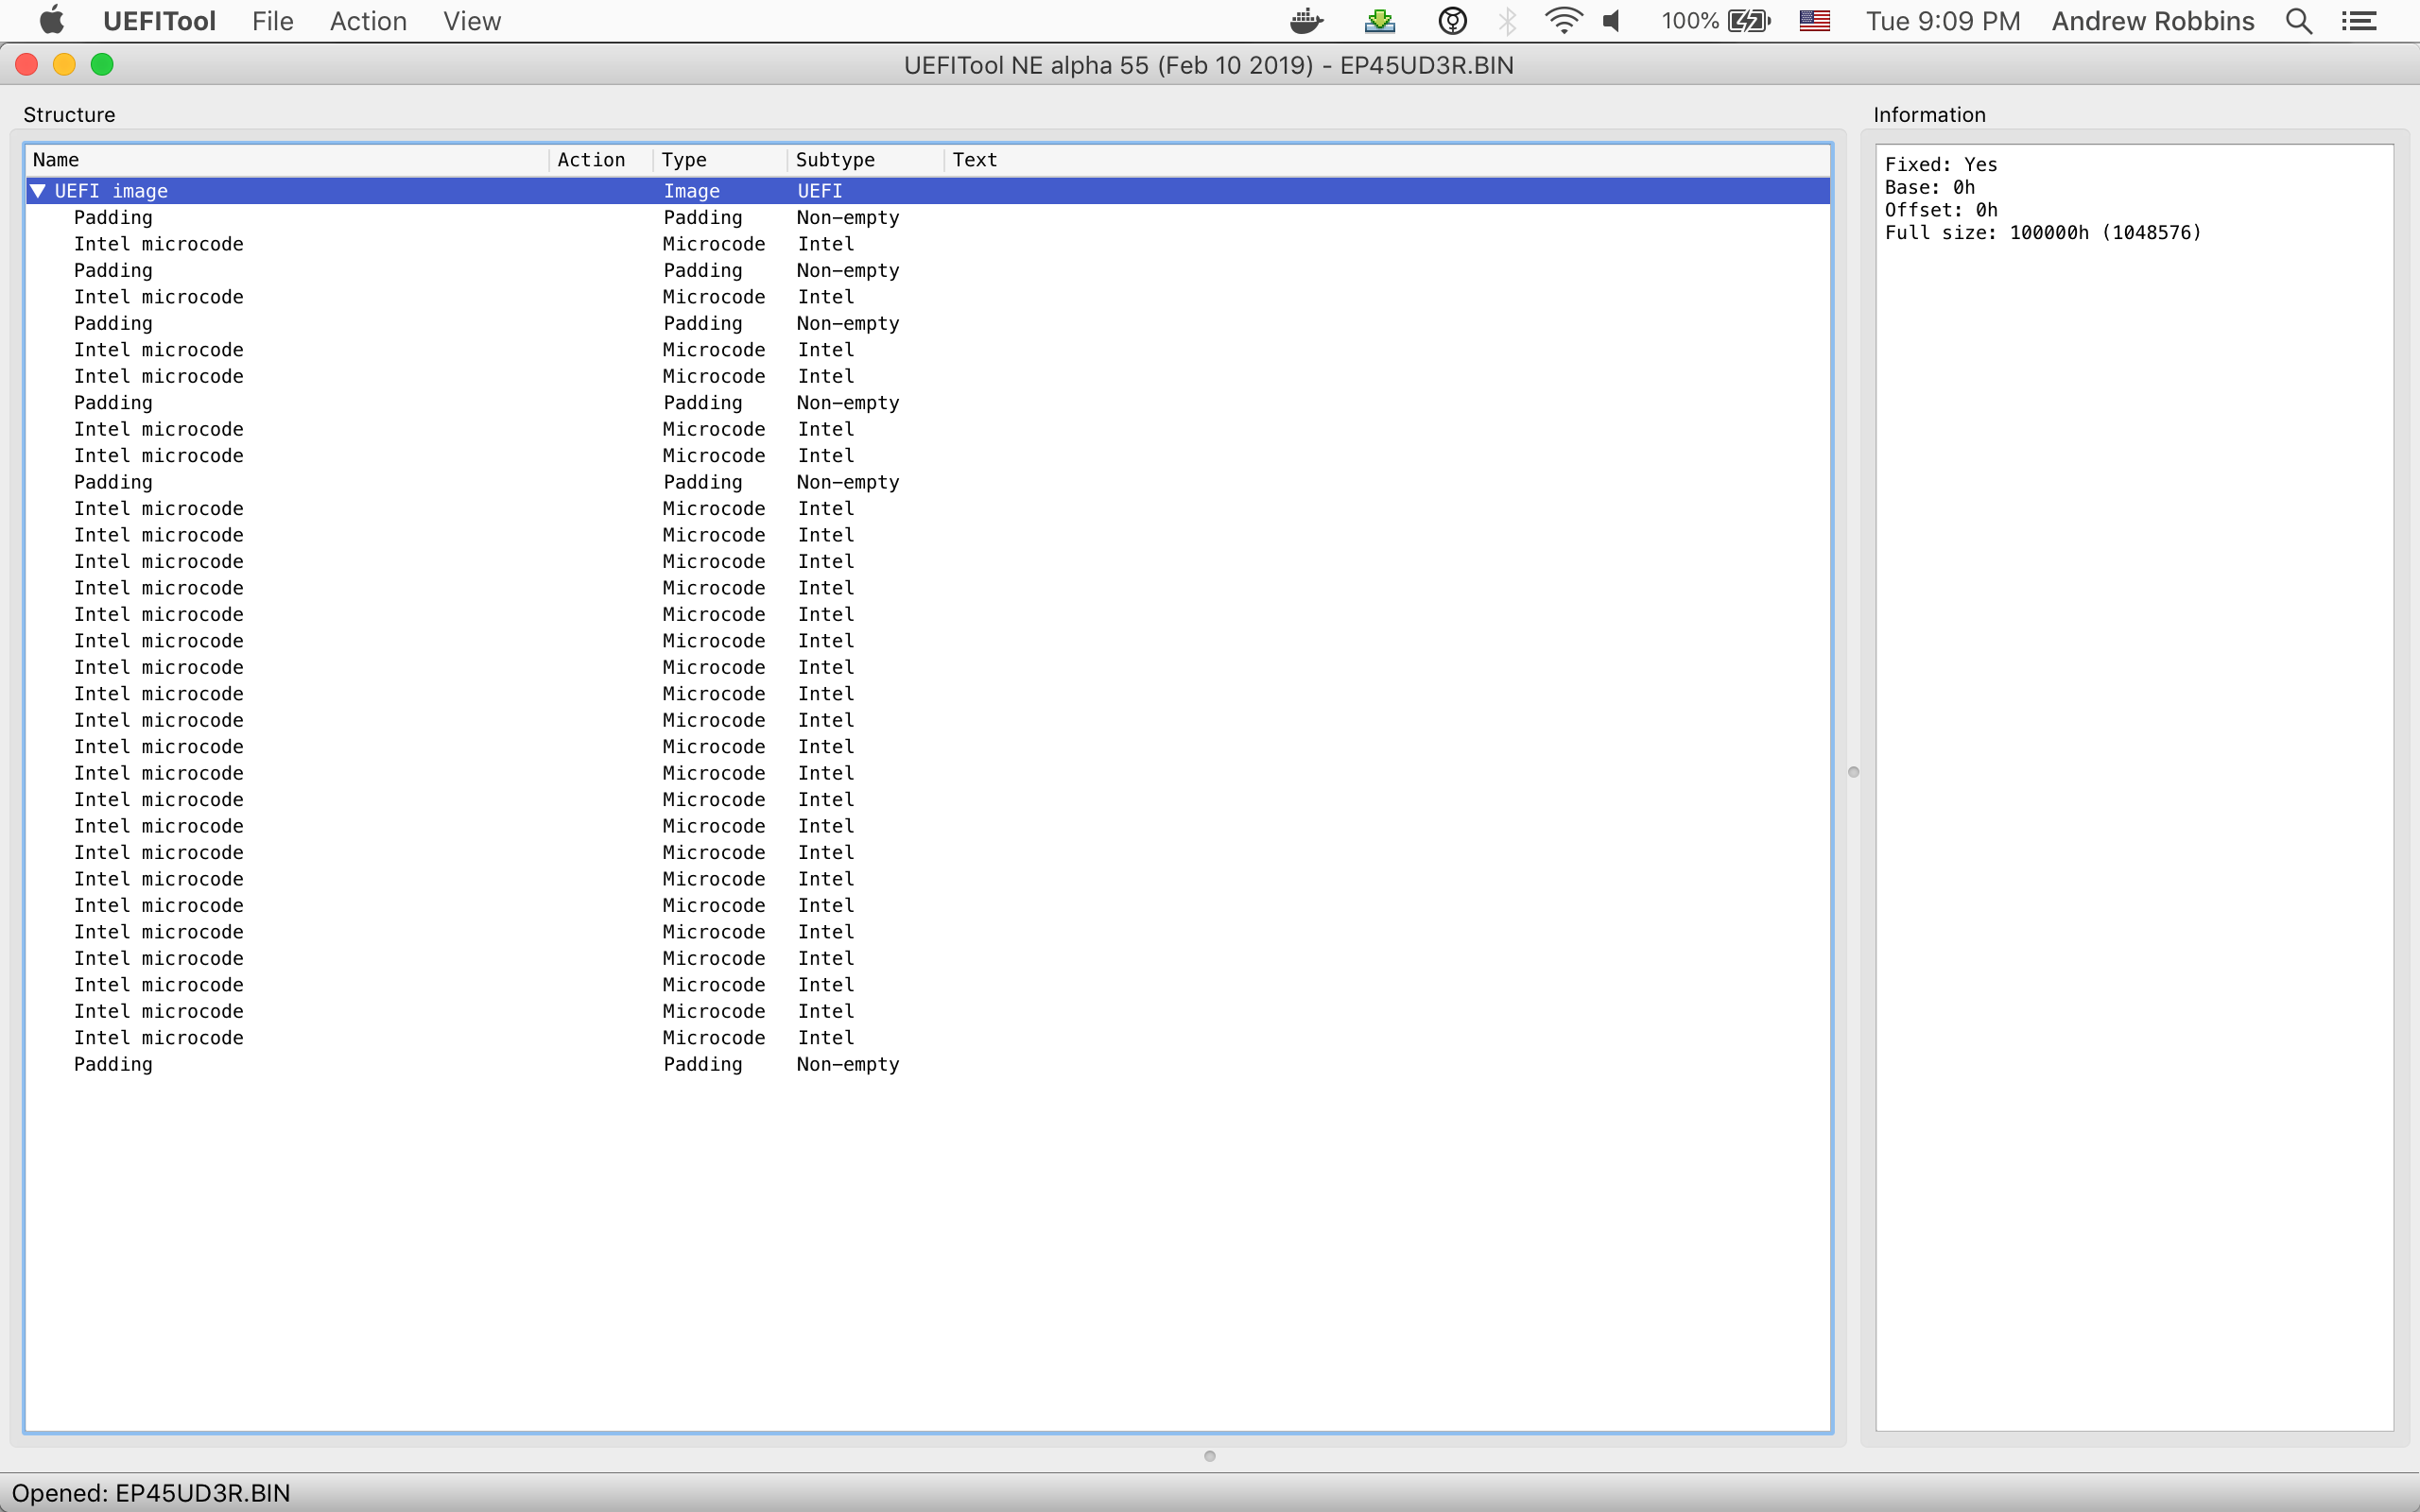
Task: Click the 'Andrew Robbins' user menu
Action: [2153, 21]
